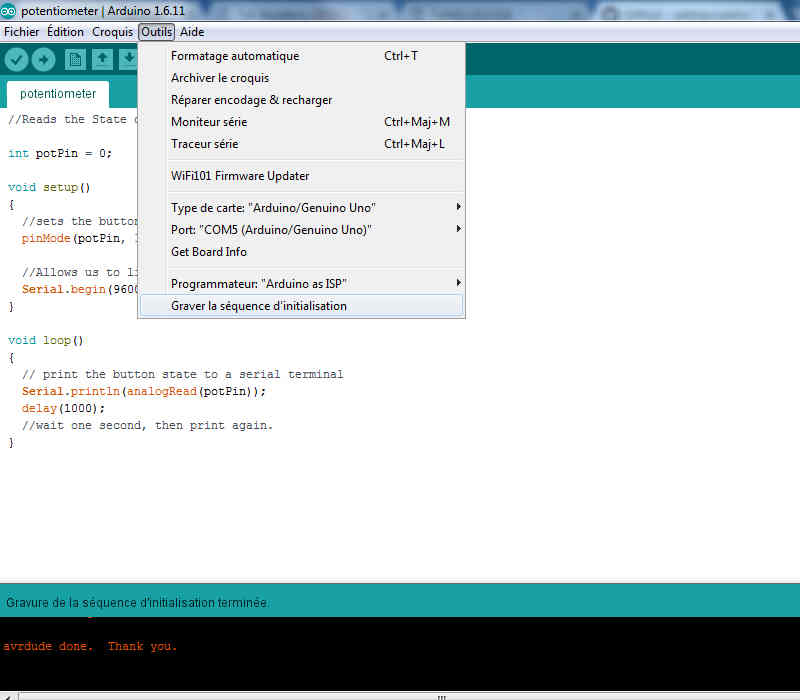800x700 pixels.
Task: Click the Serial.println(analogRead(potPin)) line
Action: (x=144, y=391)
